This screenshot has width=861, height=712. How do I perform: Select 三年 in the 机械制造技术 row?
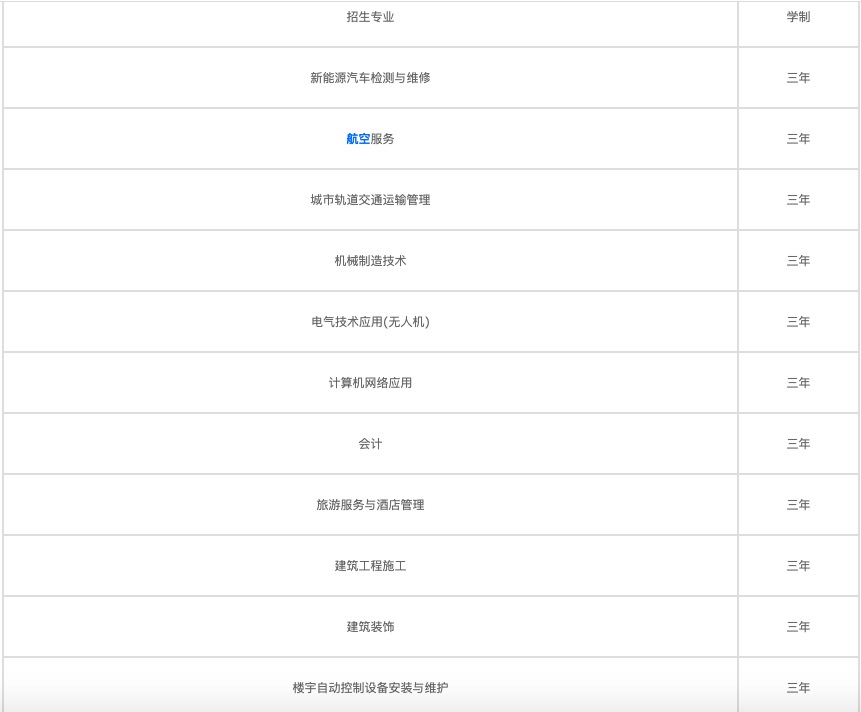(798, 261)
